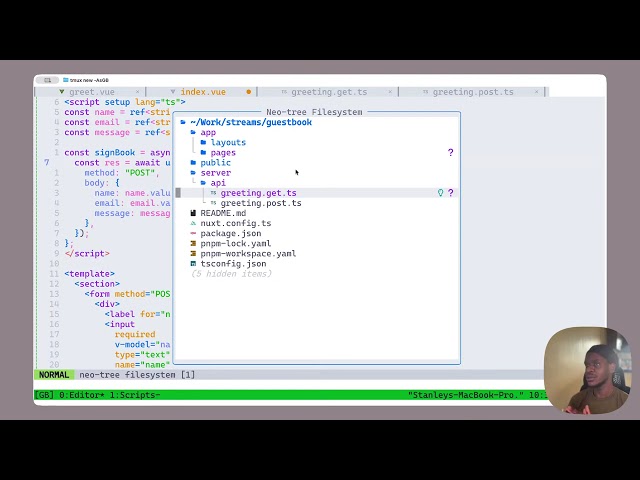
Task: Open pnpm-workspace.yaml in the tree
Action: click(248, 253)
